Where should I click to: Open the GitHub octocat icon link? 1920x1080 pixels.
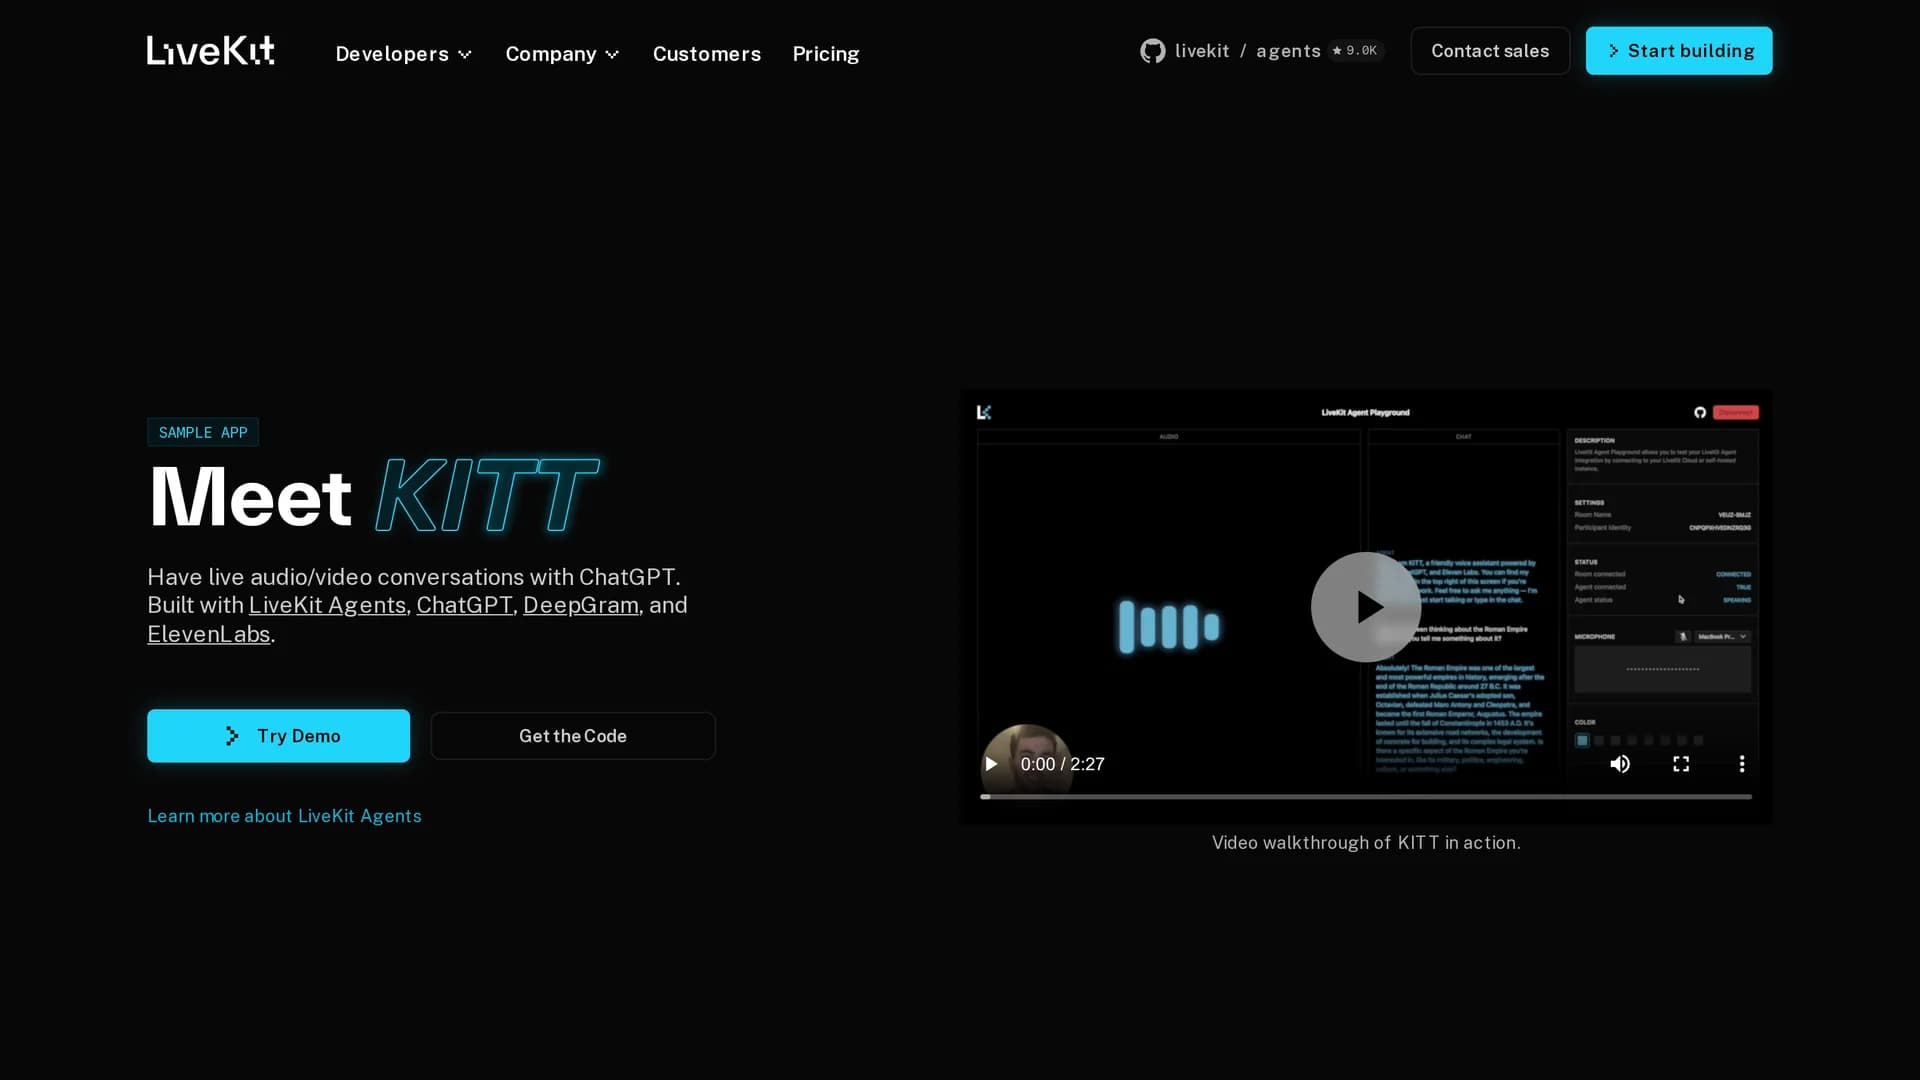point(1152,51)
